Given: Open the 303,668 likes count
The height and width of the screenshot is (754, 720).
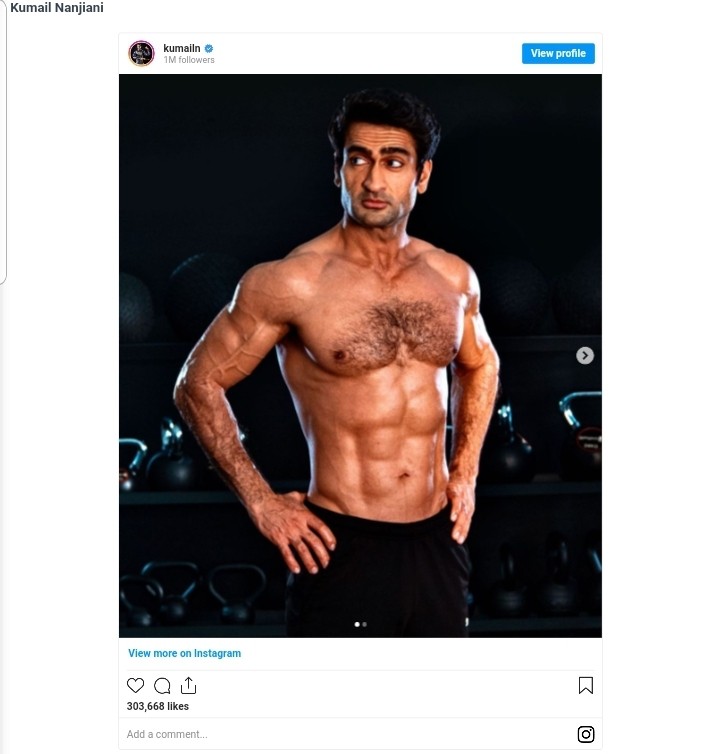Looking at the screenshot, I should 158,706.
